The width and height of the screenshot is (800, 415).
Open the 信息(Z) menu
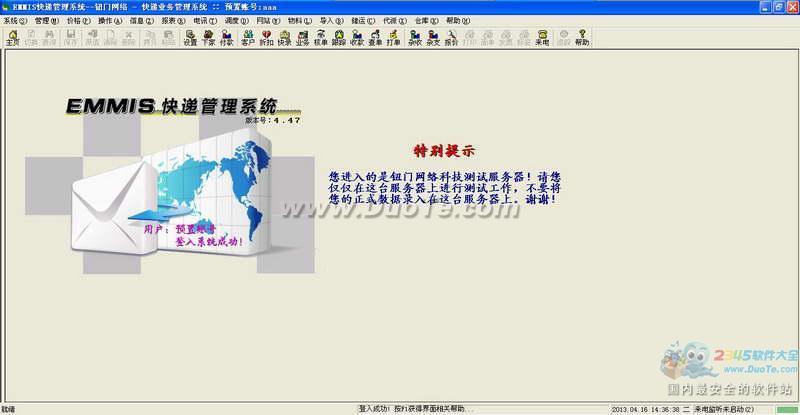pyautogui.click(x=142, y=21)
